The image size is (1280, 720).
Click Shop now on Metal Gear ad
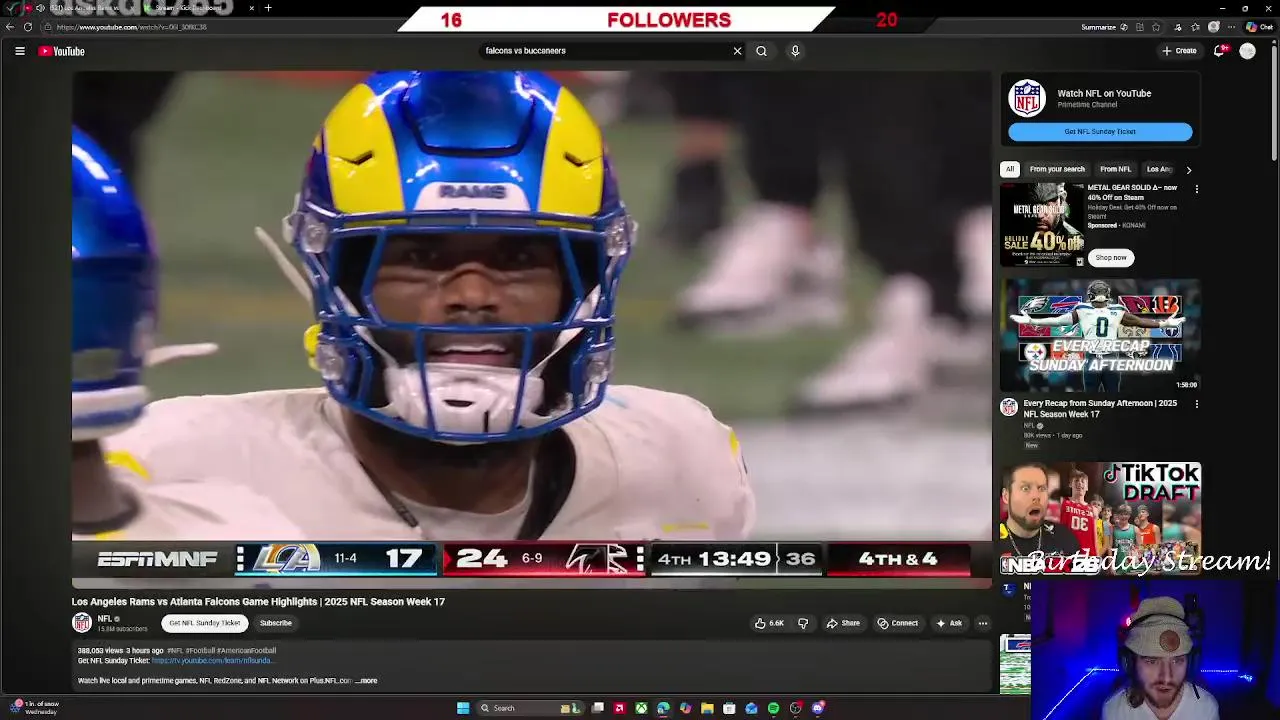click(1110, 258)
